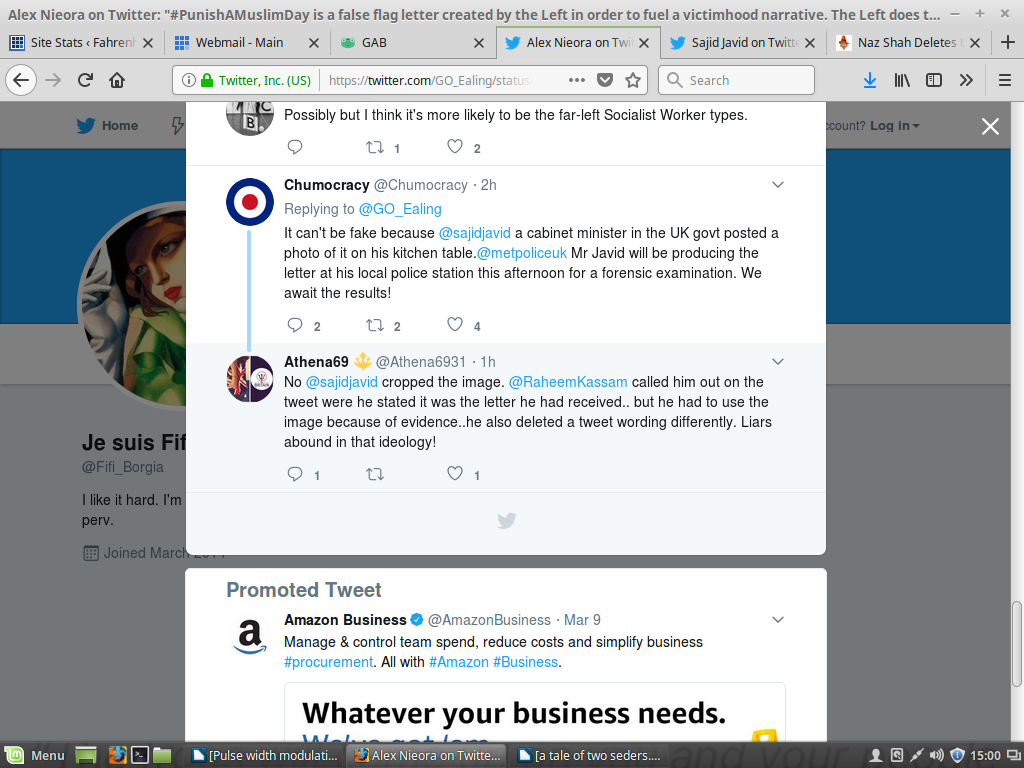Follow the #procurement hashtag link
The width and height of the screenshot is (1024, 768).
tap(328, 662)
